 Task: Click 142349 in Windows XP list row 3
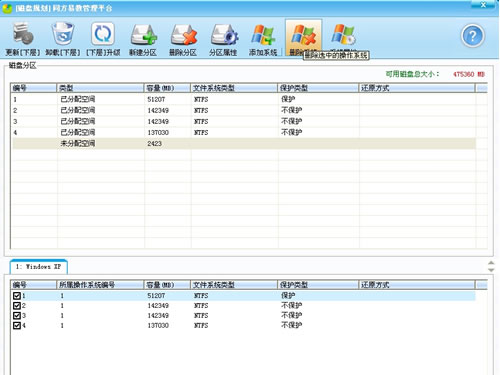tap(158, 315)
